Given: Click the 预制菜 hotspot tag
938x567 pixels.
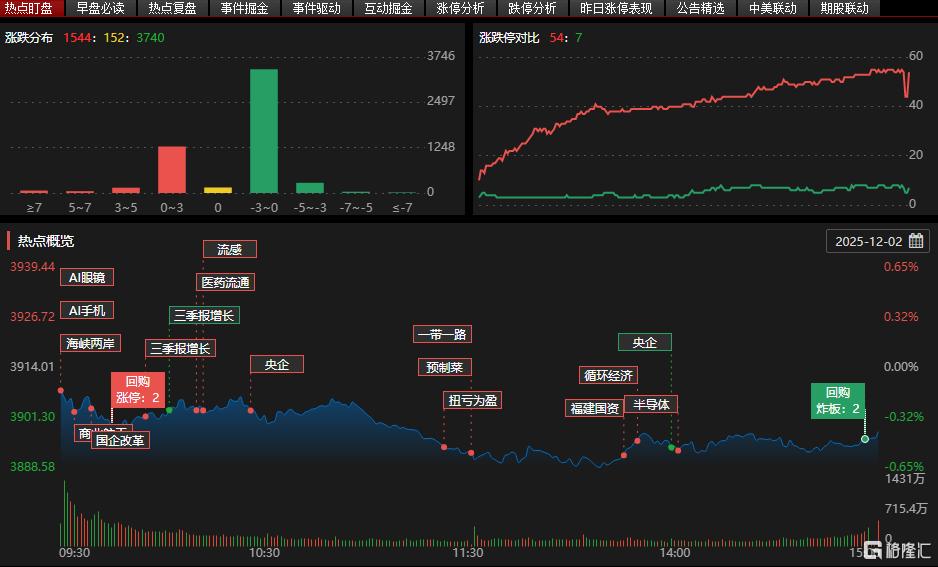Looking at the screenshot, I should [x=444, y=367].
